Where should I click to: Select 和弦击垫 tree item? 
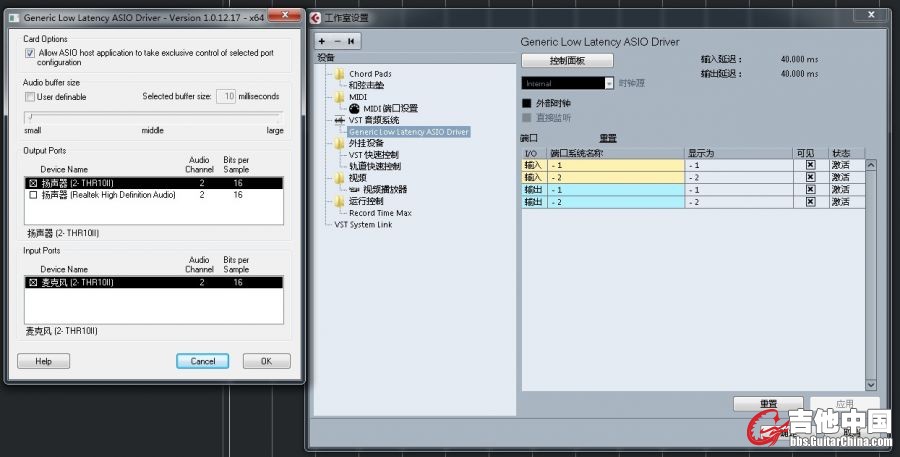[366, 85]
